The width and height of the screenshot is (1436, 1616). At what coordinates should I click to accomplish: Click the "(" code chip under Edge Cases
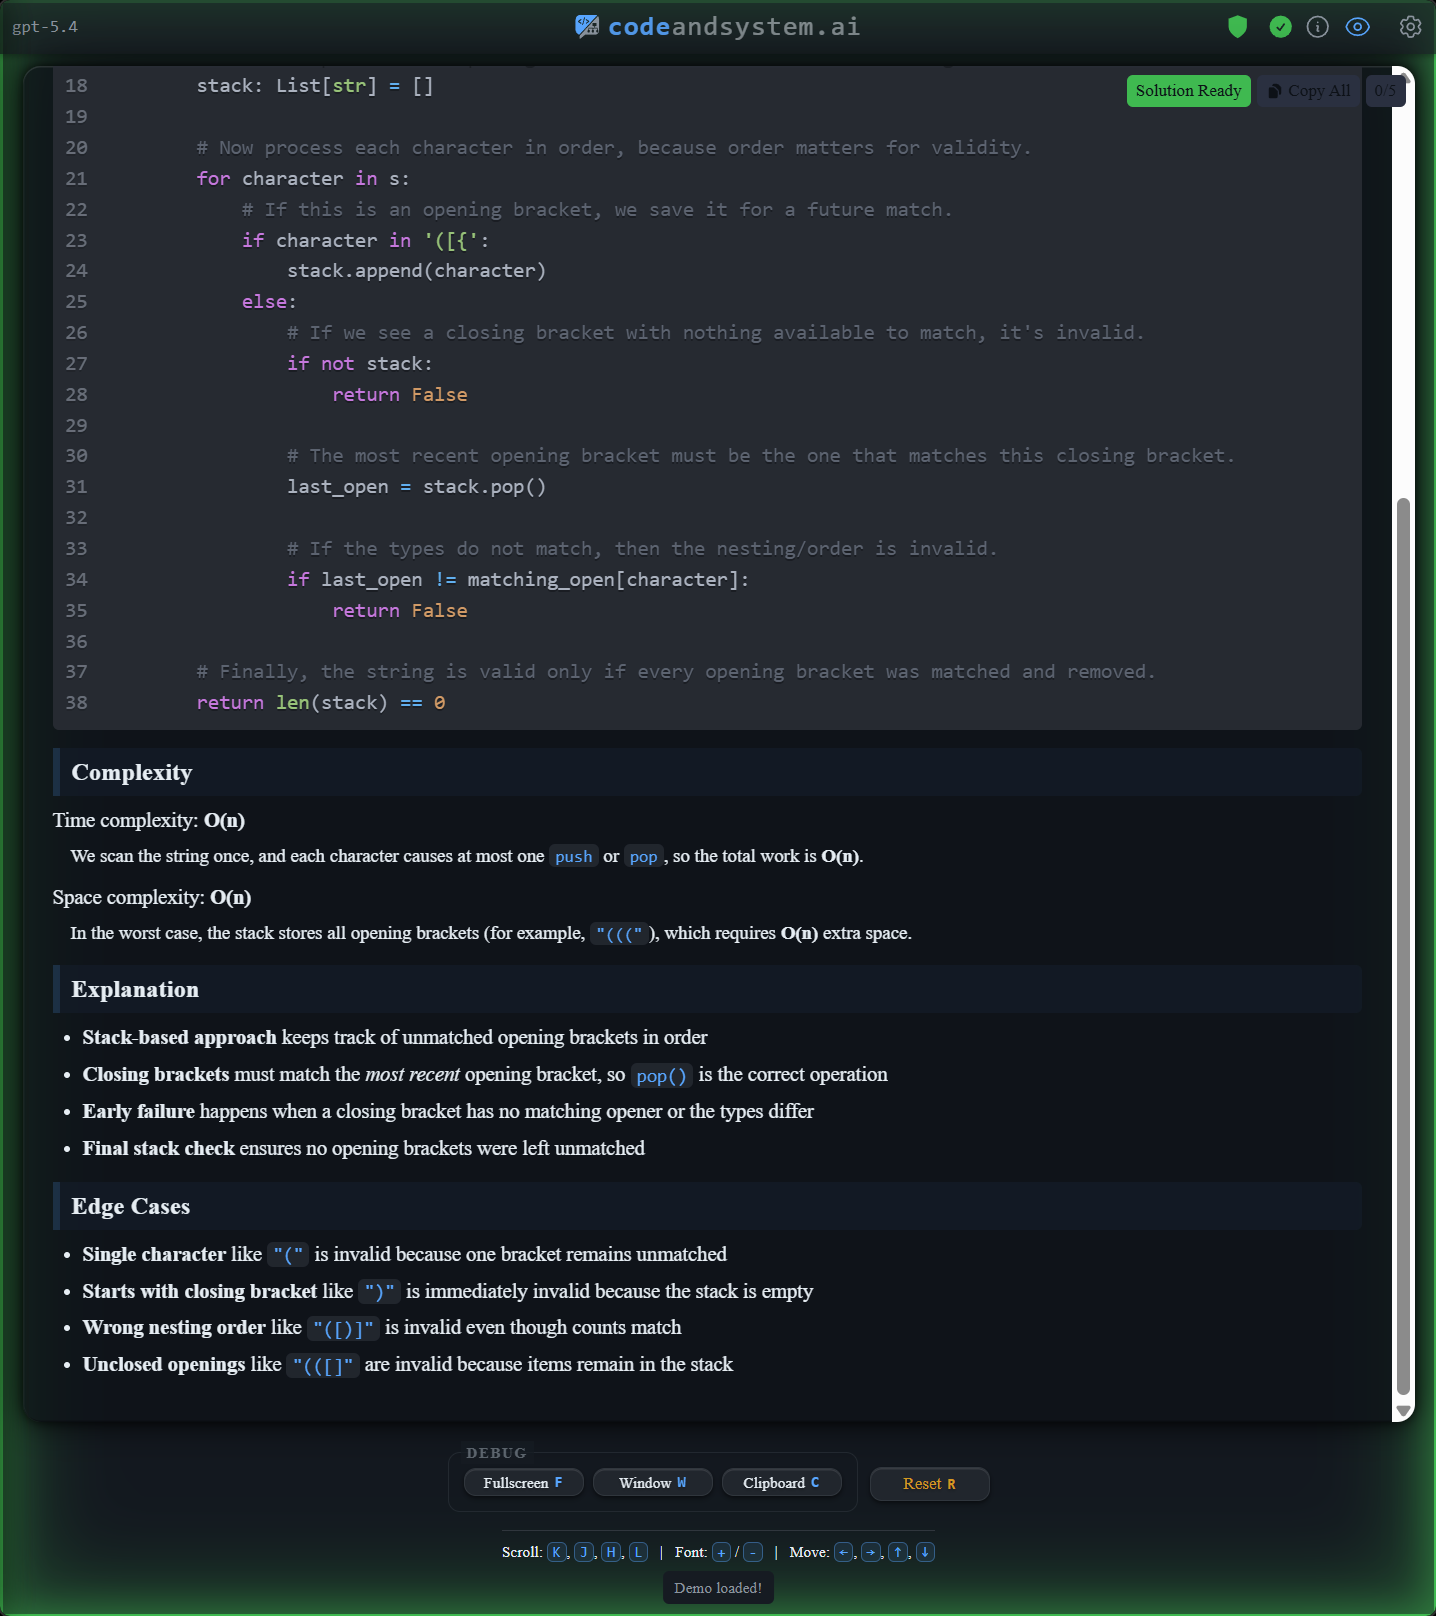[x=288, y=1255]
